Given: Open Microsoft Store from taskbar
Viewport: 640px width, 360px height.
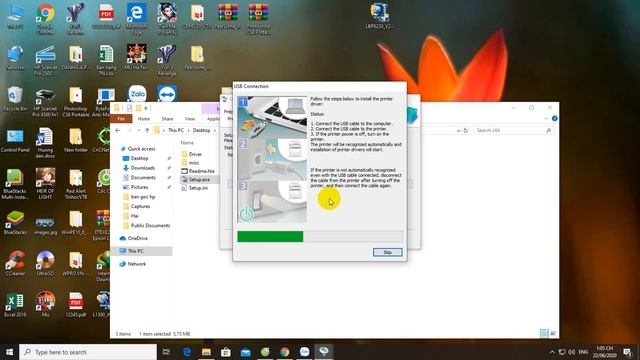Looking at the screenshot, I should click(x=226, y=352).
